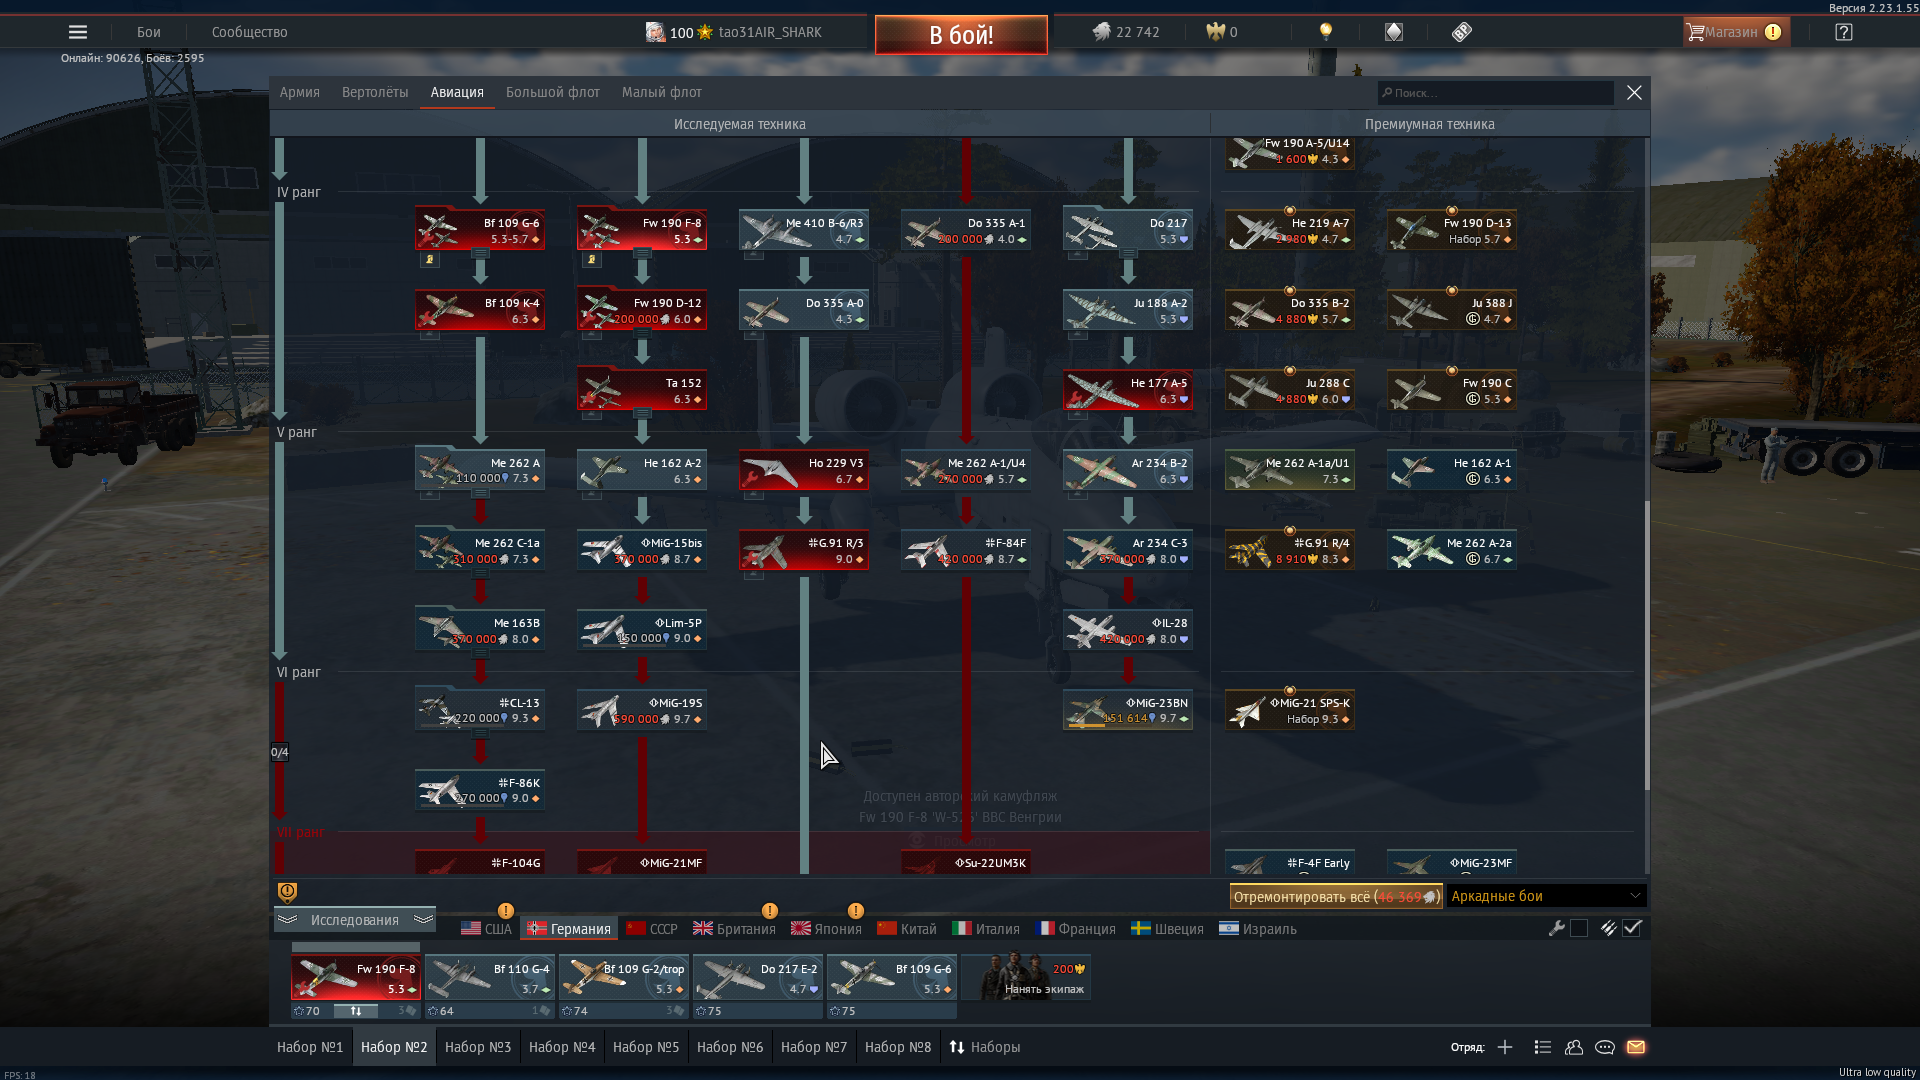Open the Бои menu

(x=149, y=32)
